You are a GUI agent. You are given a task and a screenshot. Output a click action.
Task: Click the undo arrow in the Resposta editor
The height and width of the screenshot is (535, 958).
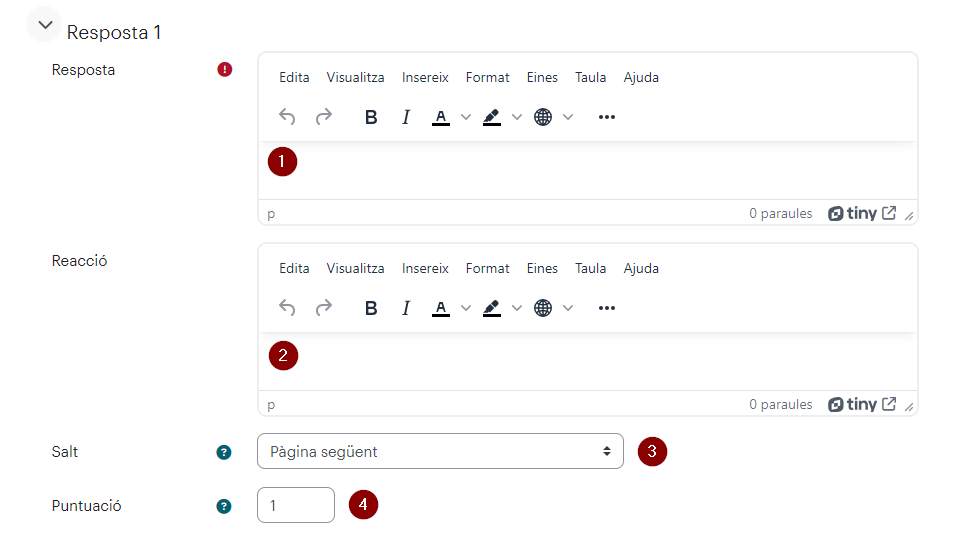287,117
